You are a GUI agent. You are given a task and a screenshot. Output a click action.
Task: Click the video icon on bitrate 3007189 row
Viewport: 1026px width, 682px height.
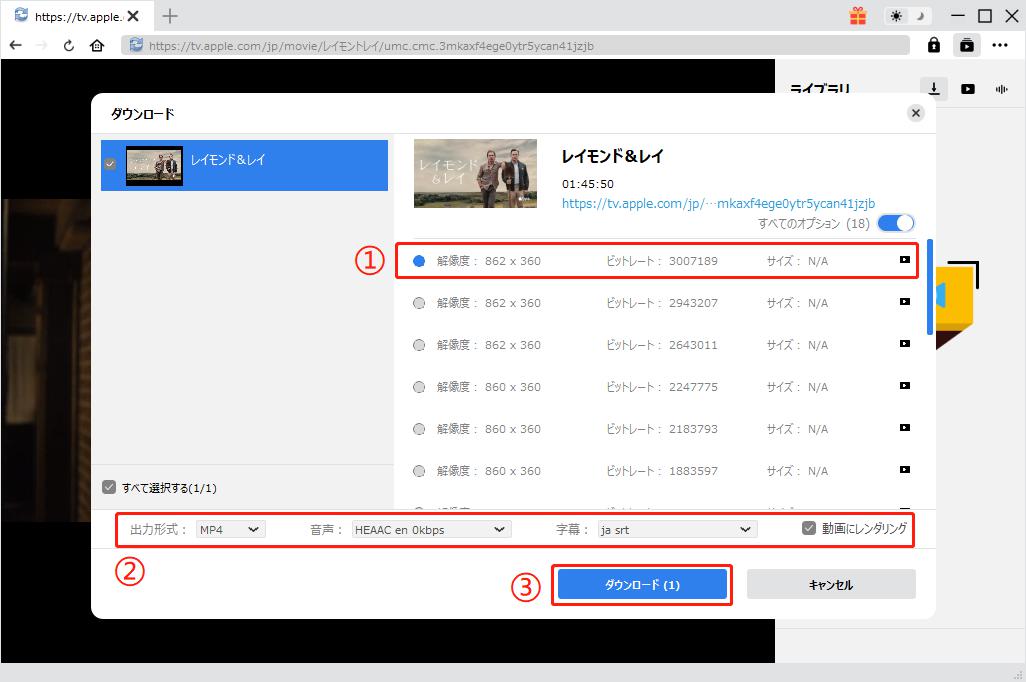click(x=904, y=260)
